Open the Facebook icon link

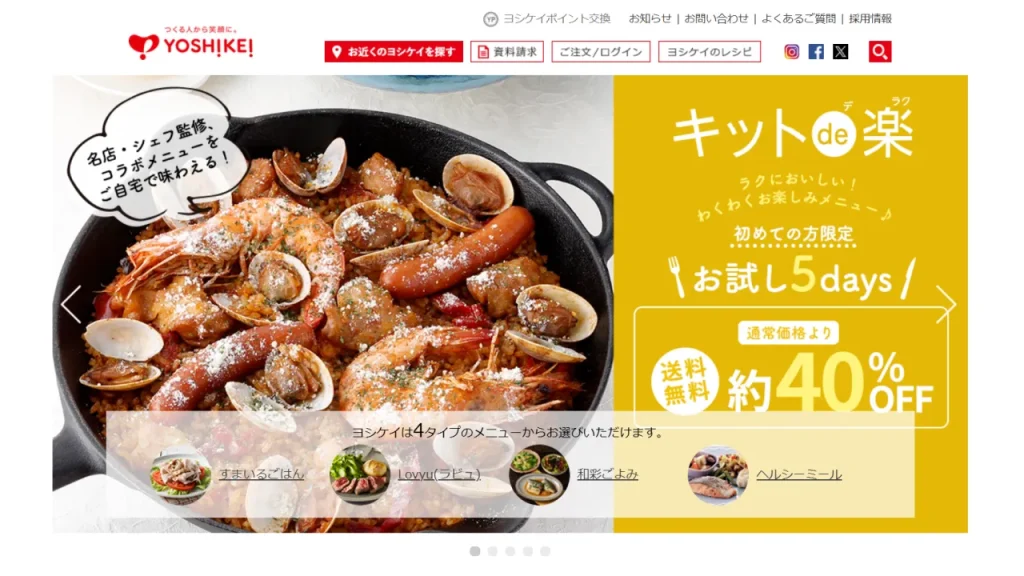(x=816, y=52)
